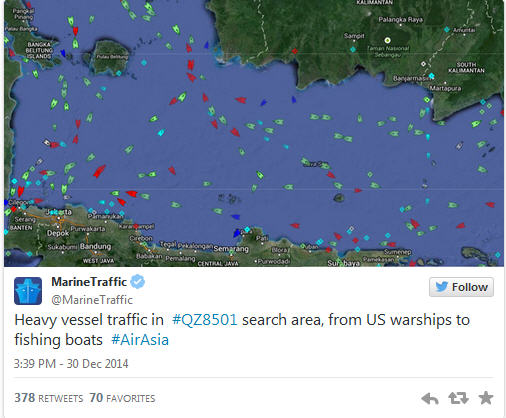Open the #QZ8501 hashtag link

coord(205,320)
